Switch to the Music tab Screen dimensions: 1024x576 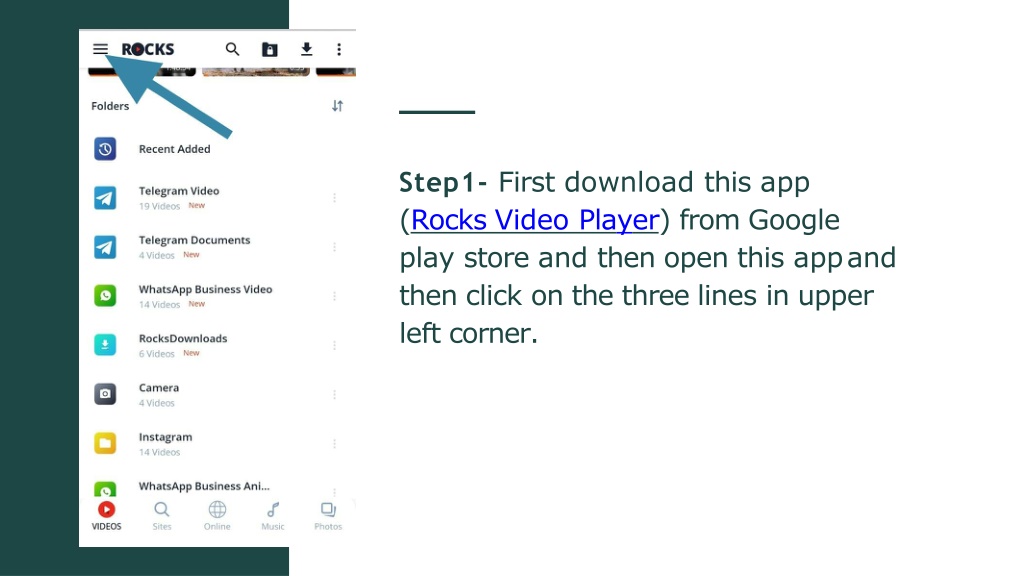(x=273, y=516)
